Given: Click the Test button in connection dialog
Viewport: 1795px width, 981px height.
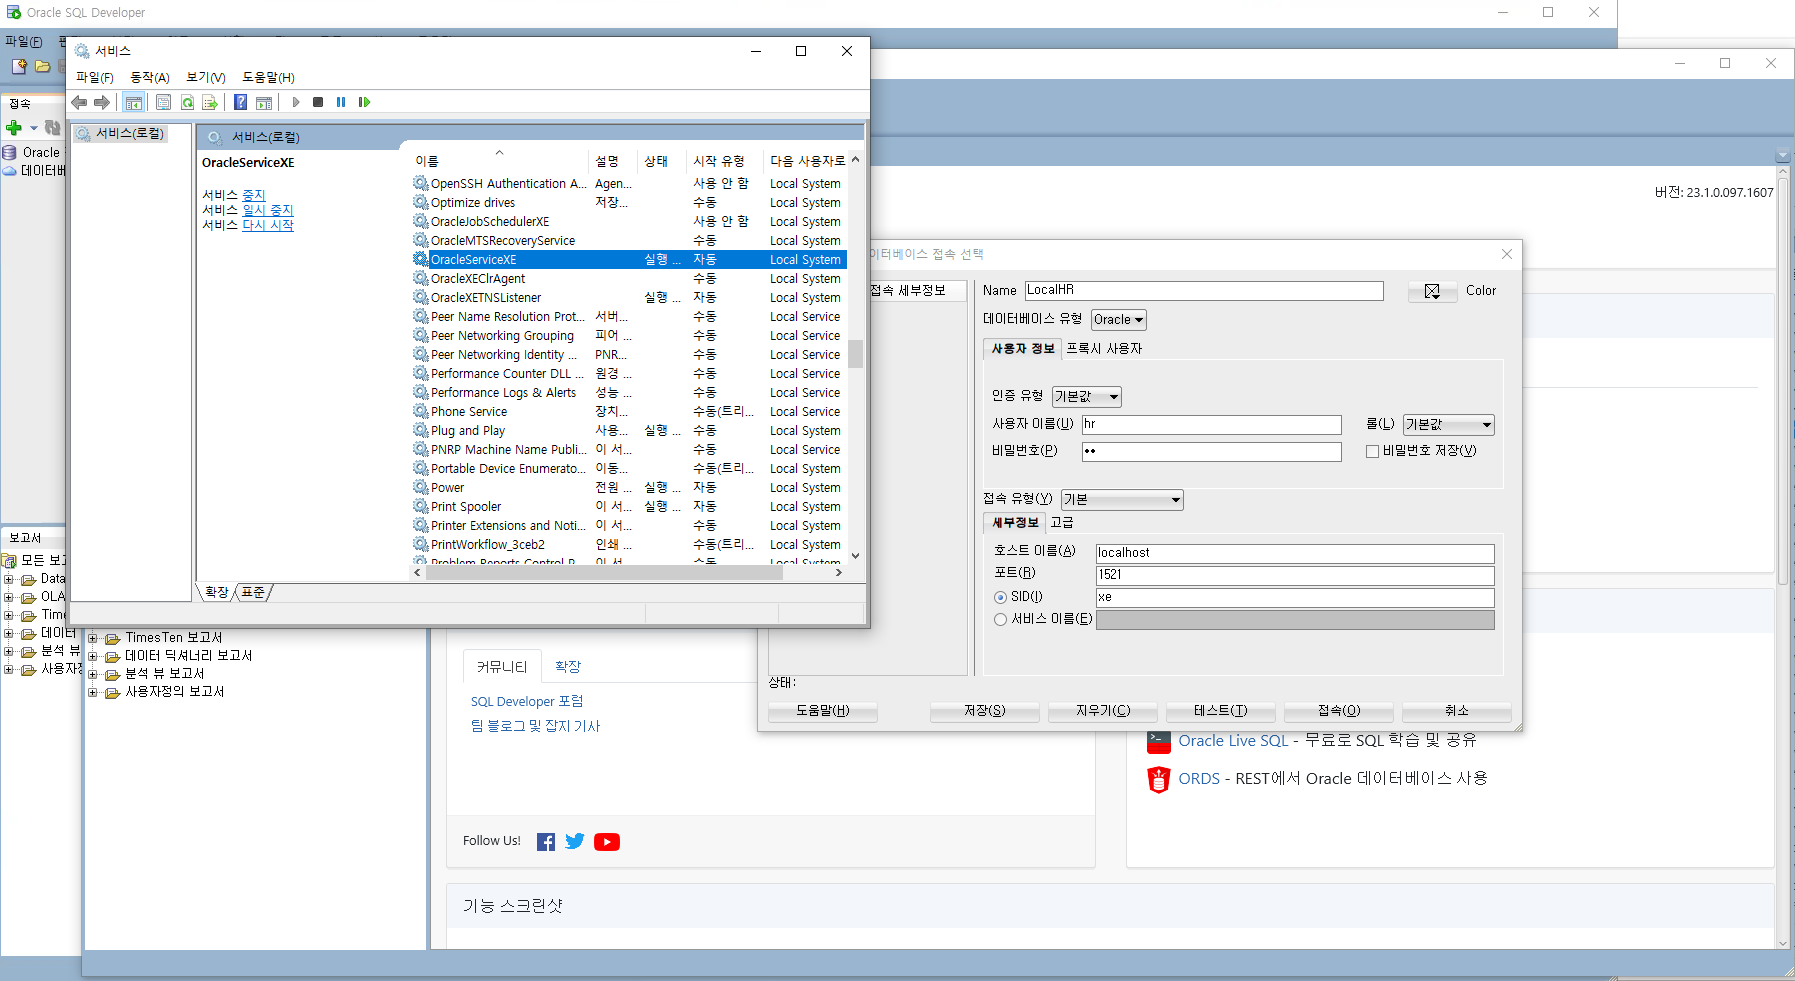Looking at the screenshot, I should point(1221,711).
